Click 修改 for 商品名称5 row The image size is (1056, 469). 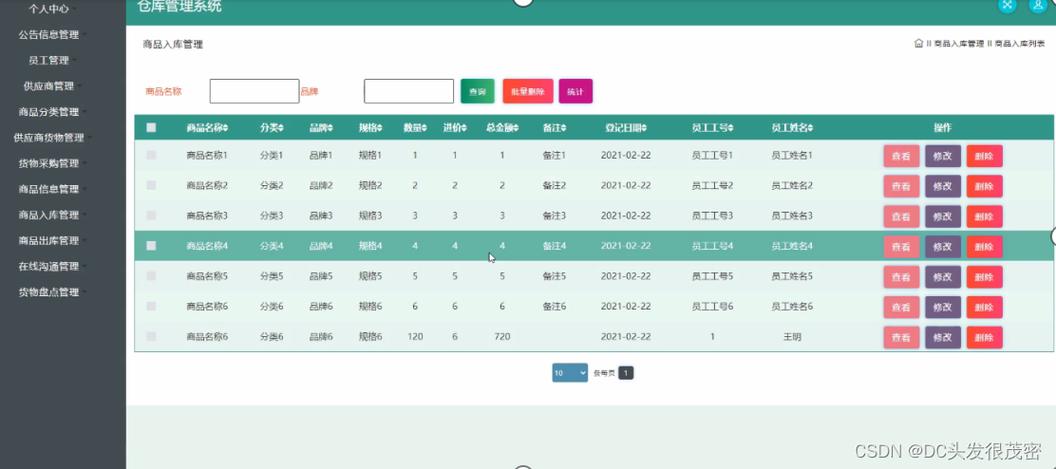(943, 277)
